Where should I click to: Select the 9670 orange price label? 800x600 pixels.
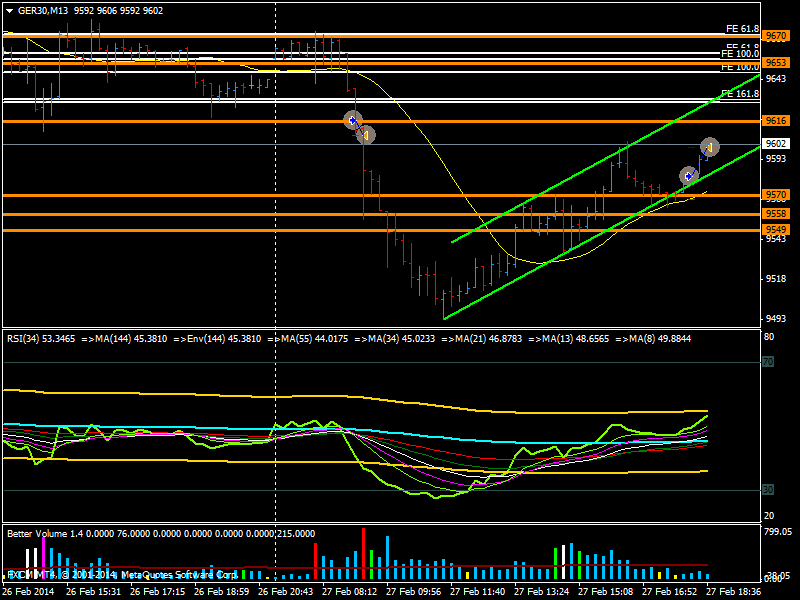click(776, 36)
